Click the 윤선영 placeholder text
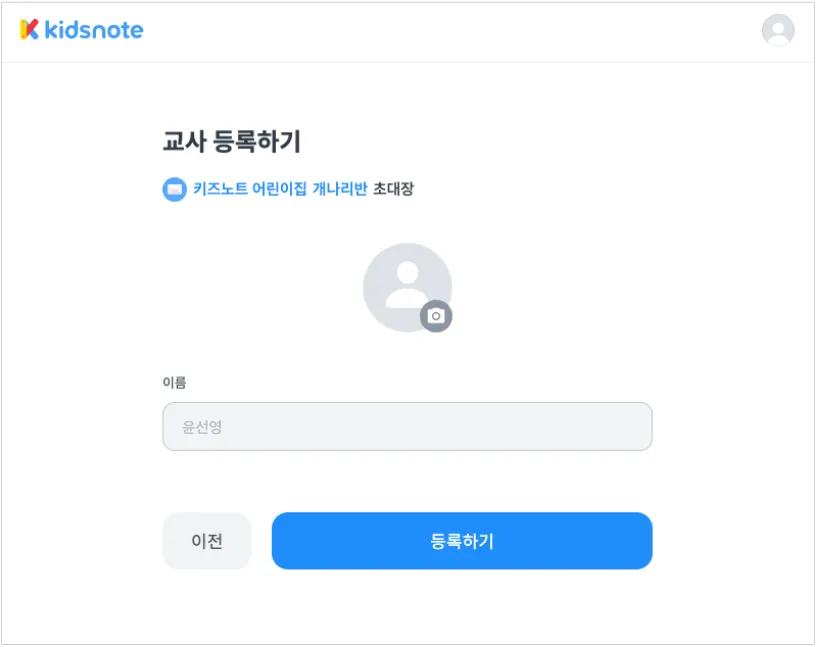This screenshot has height=647, width=818. (202, 427)
